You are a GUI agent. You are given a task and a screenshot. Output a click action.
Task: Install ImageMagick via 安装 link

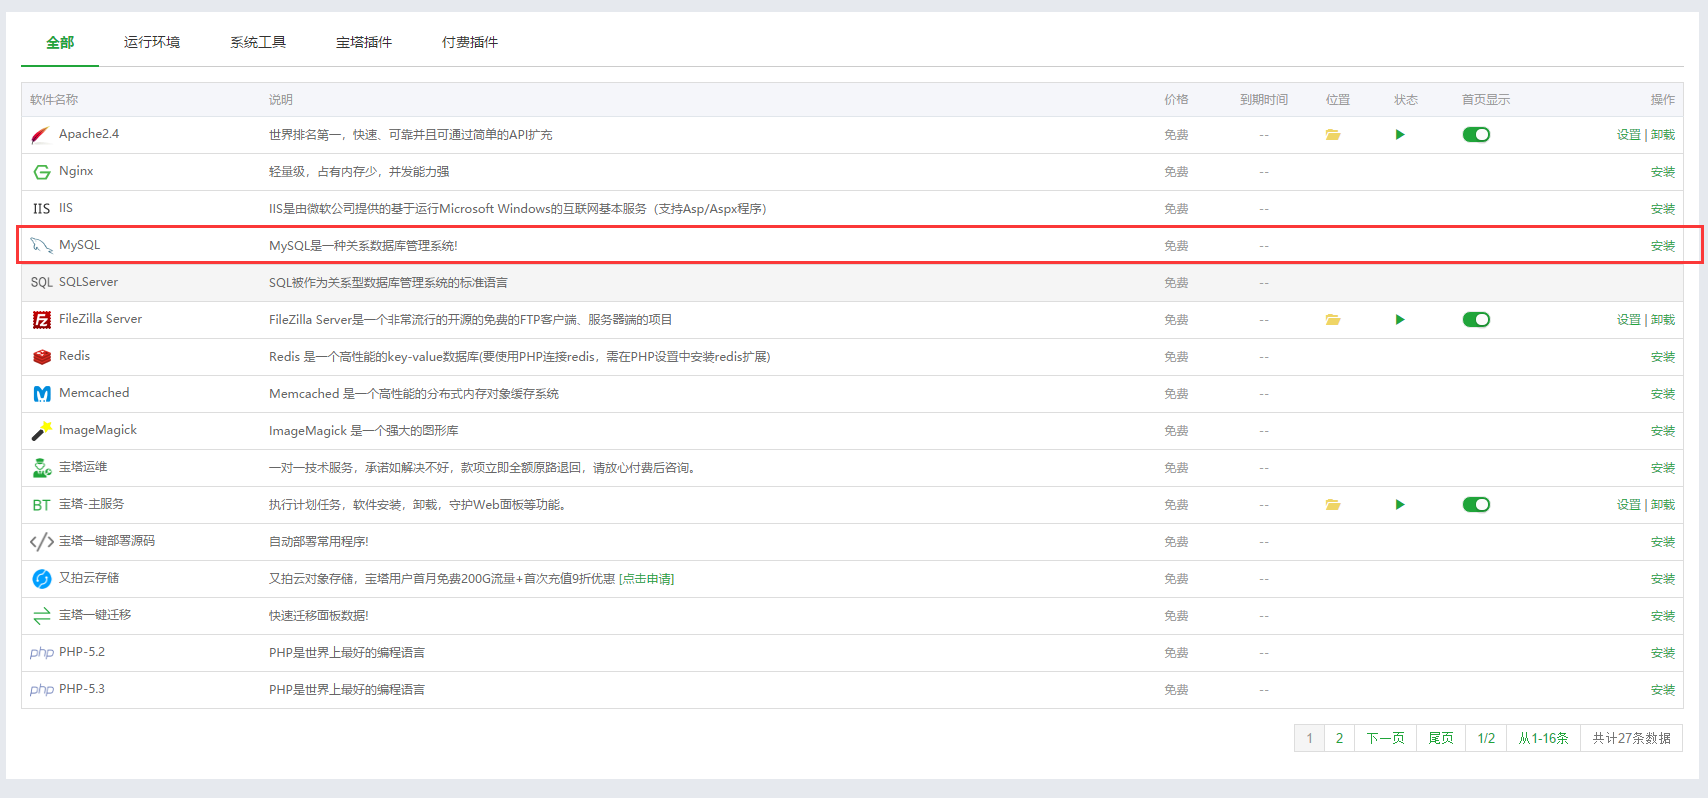tap(1663, 431)
